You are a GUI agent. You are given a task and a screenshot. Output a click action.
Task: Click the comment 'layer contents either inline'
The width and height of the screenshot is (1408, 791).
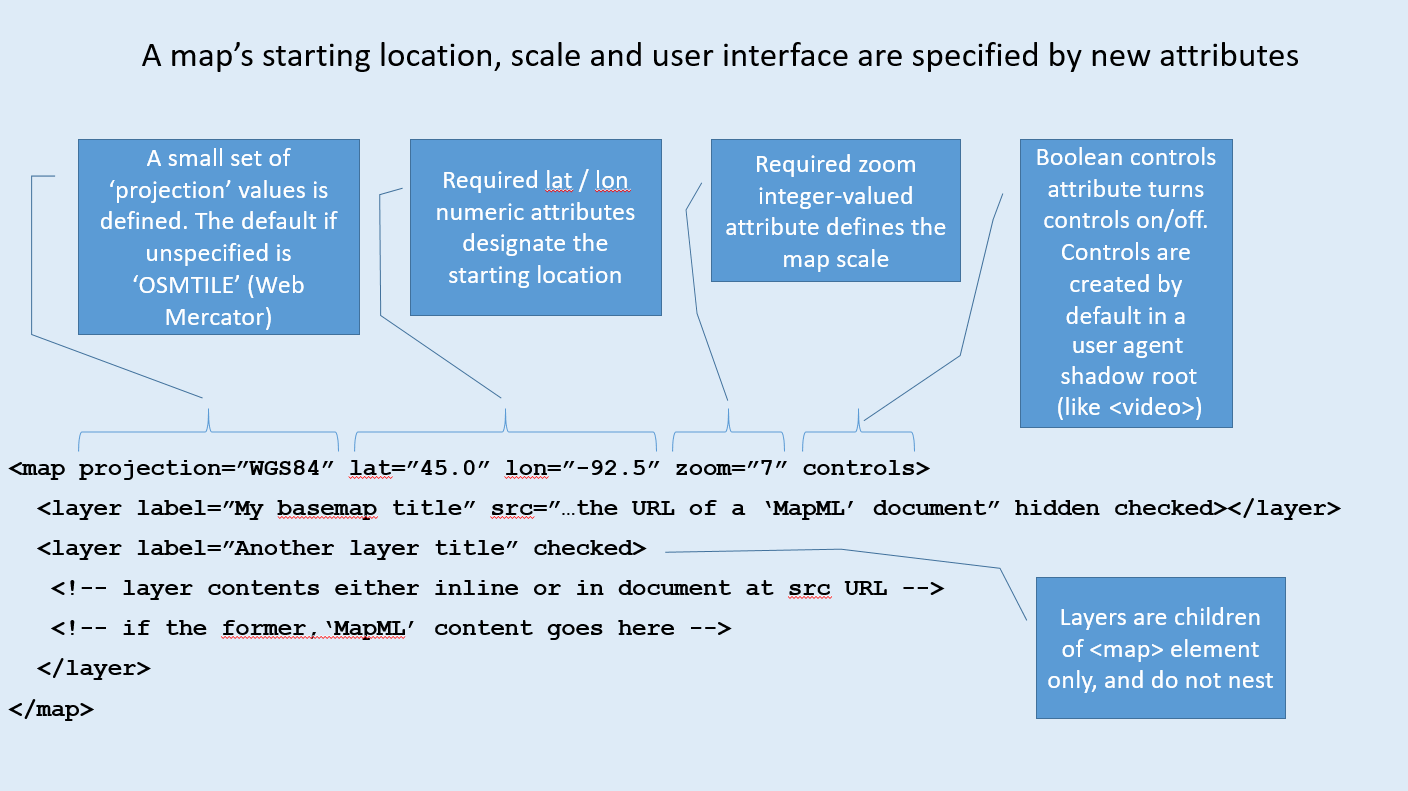pos(497,588)
